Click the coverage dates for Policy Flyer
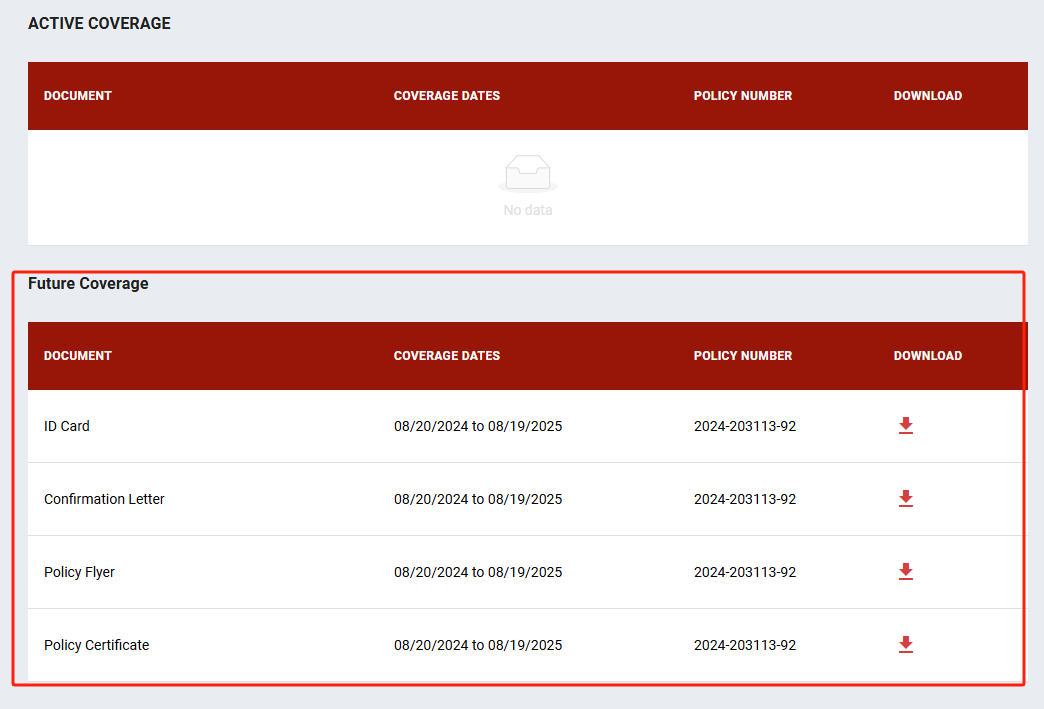The width and height of the screenshot is (1044, 709). [x=478, y=572]
